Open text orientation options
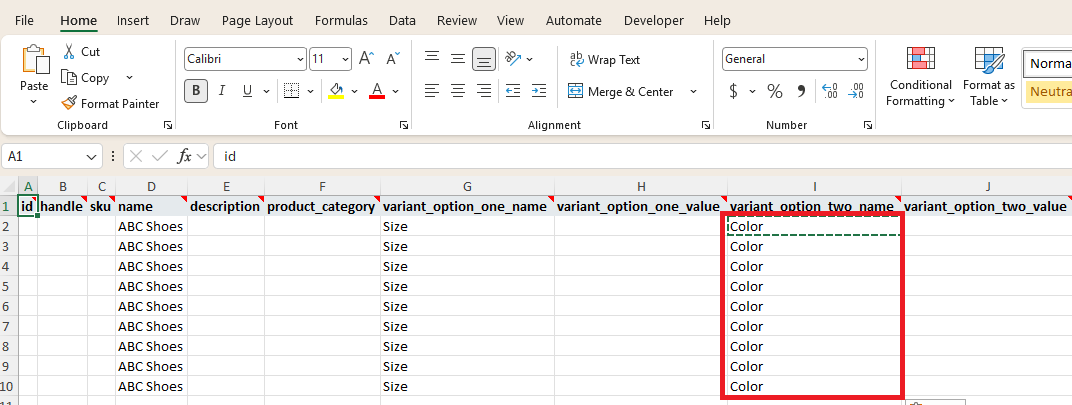Image resolution: width=1072 pixels, height=405 pixels. click(513, 59)
